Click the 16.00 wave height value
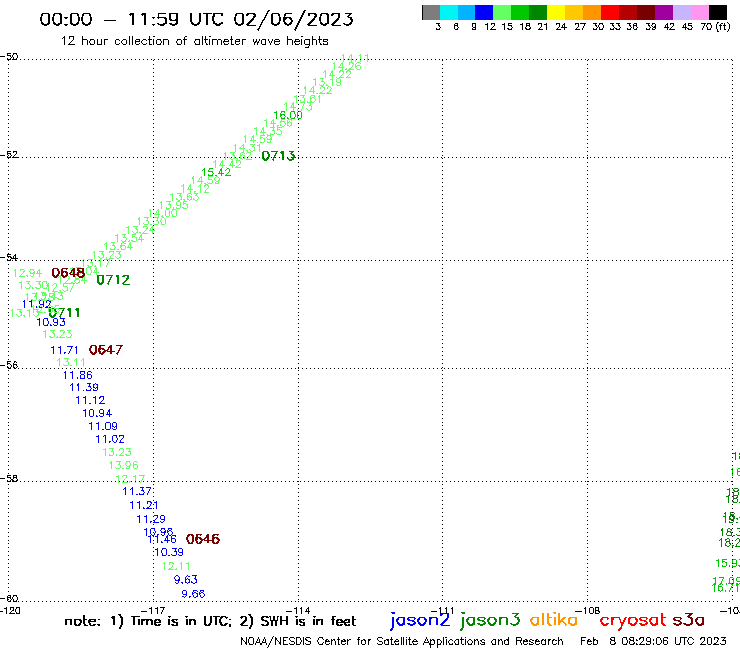The image size is (740, 650). coord(288,115)
